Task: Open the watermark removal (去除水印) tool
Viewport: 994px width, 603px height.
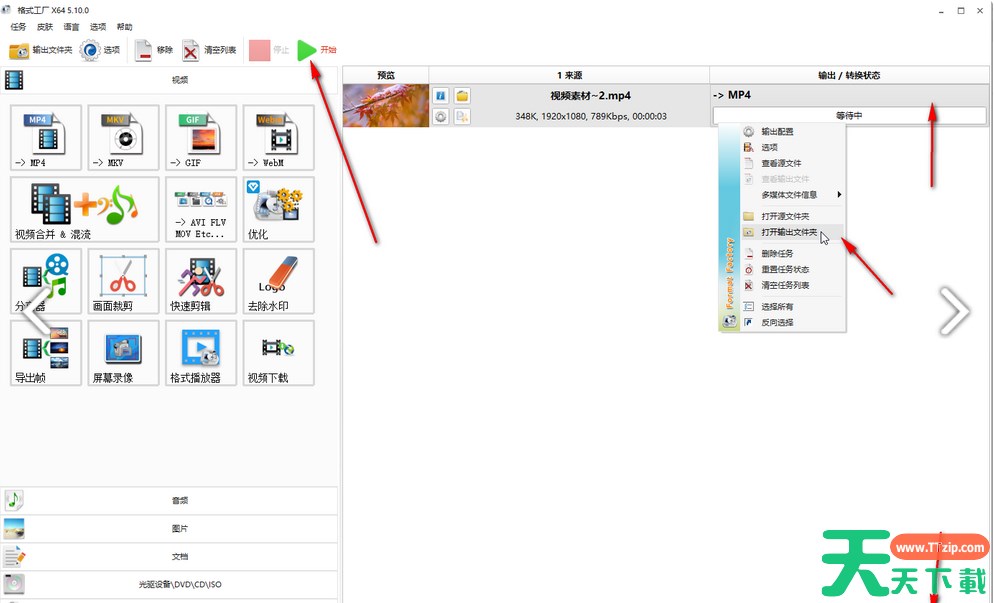Action: click(x=278, y=281)
